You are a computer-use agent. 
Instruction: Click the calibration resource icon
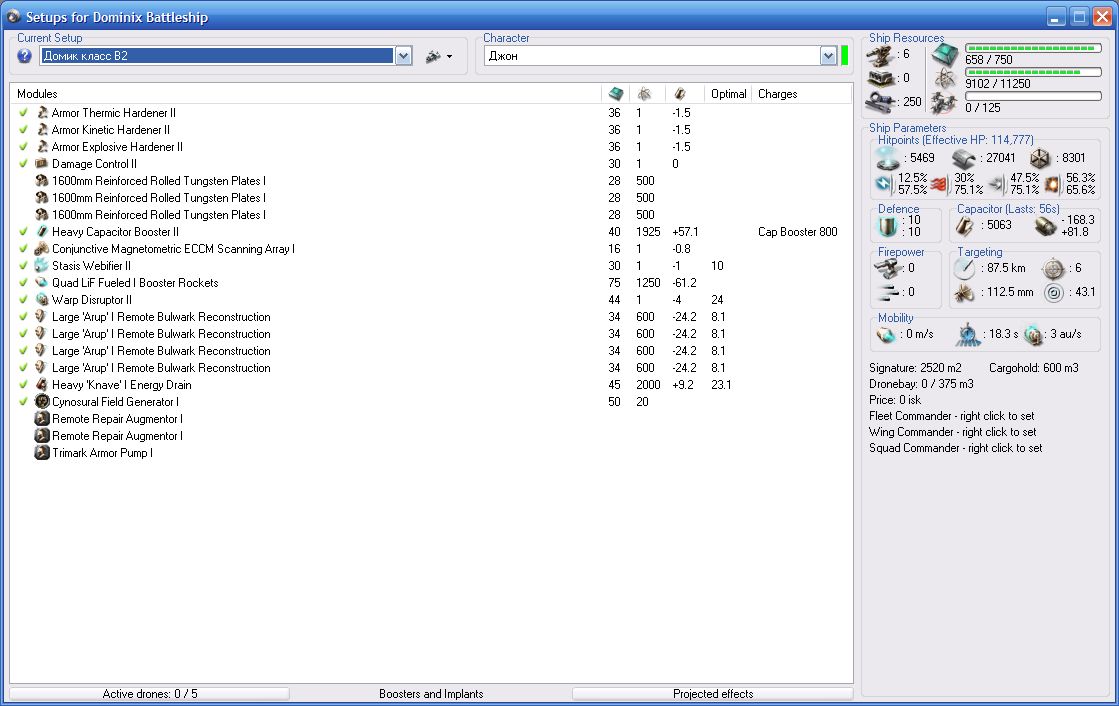click(x=881, y=102)
